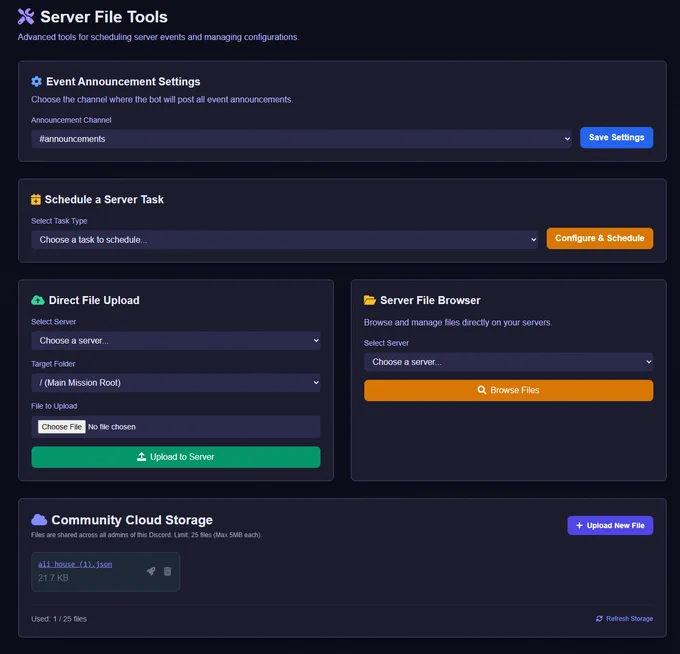Screen dimensions: 680x654
Task: Click the Choose File button
Action: tap(62, 427)
